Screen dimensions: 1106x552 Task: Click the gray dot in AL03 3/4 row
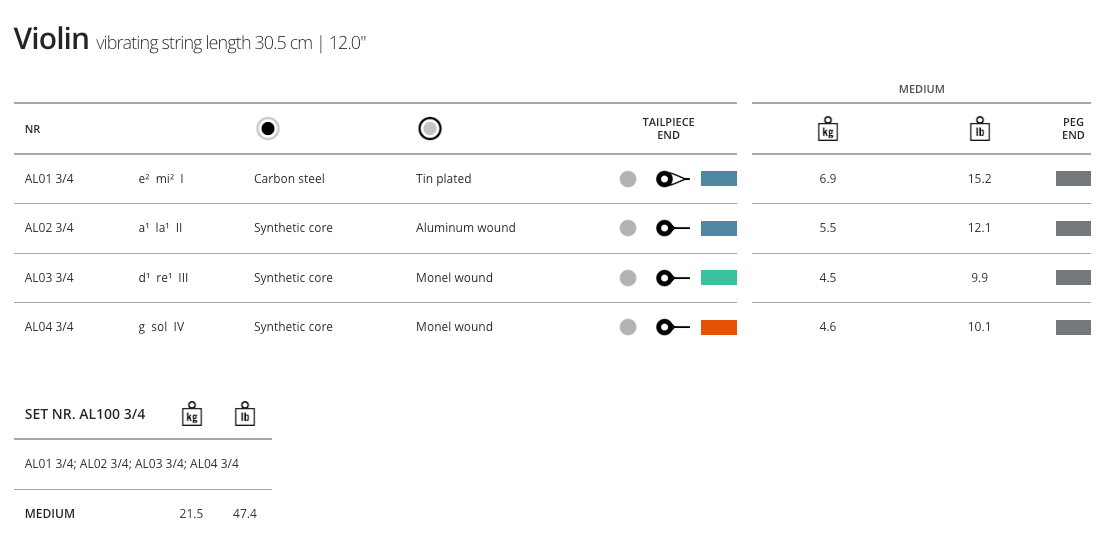tap(628, 278)
